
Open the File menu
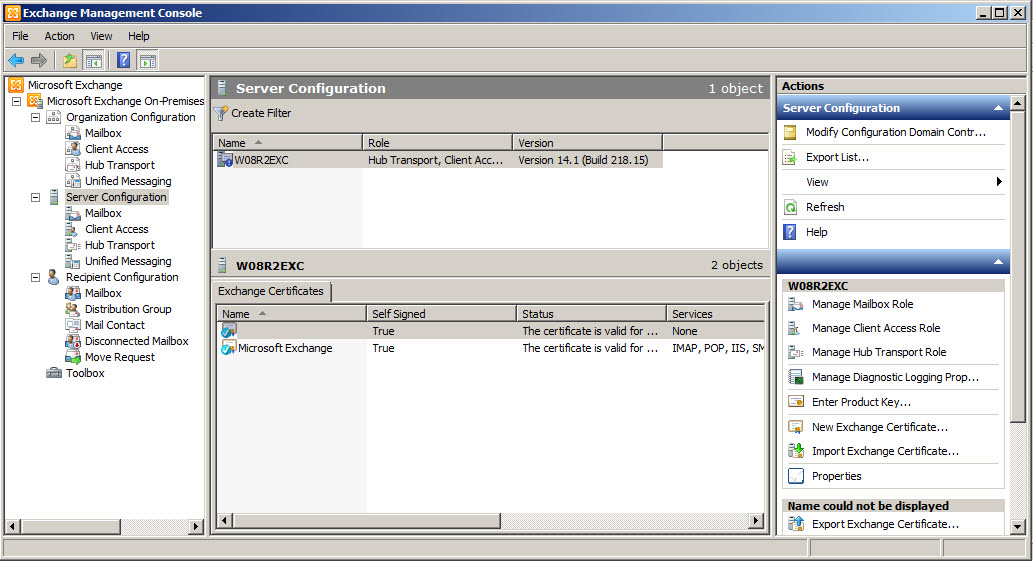pyautogui.click(x=20, y=36)
